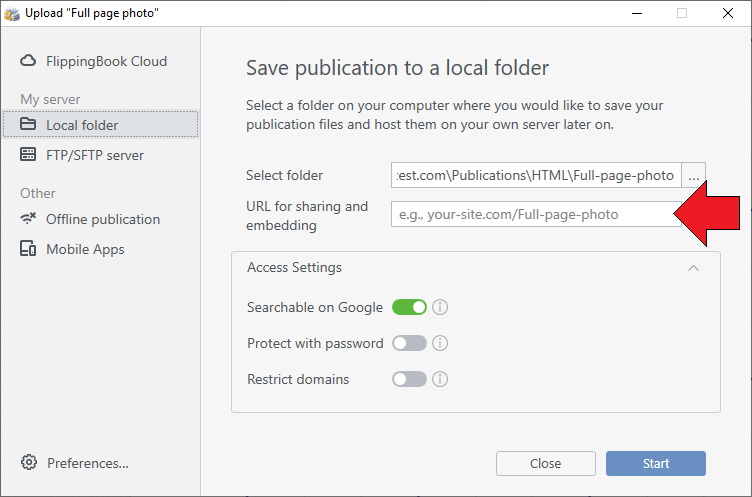Browse for folder with the ellipsis button

(693, 176)
